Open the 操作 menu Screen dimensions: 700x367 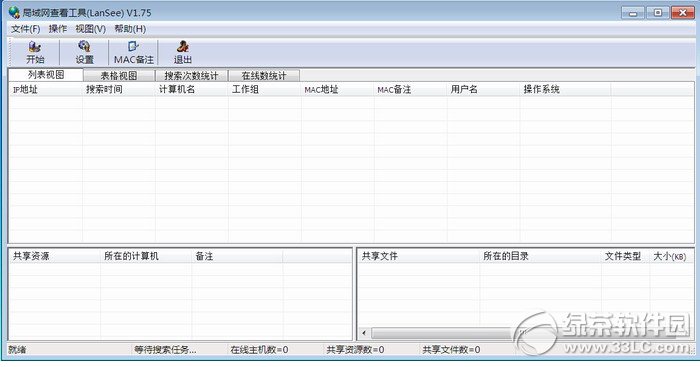point(58,29)
